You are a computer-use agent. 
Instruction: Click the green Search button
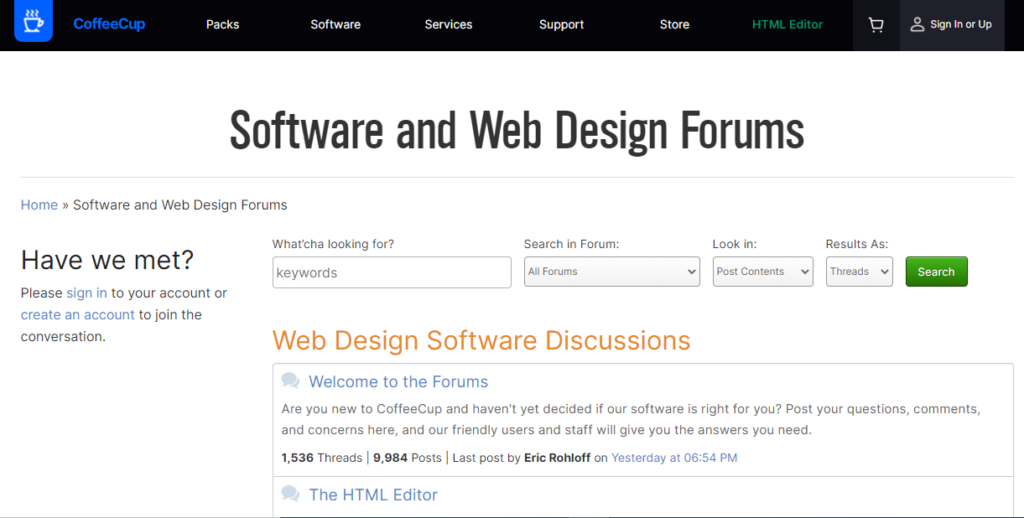[x=936, y=272]
